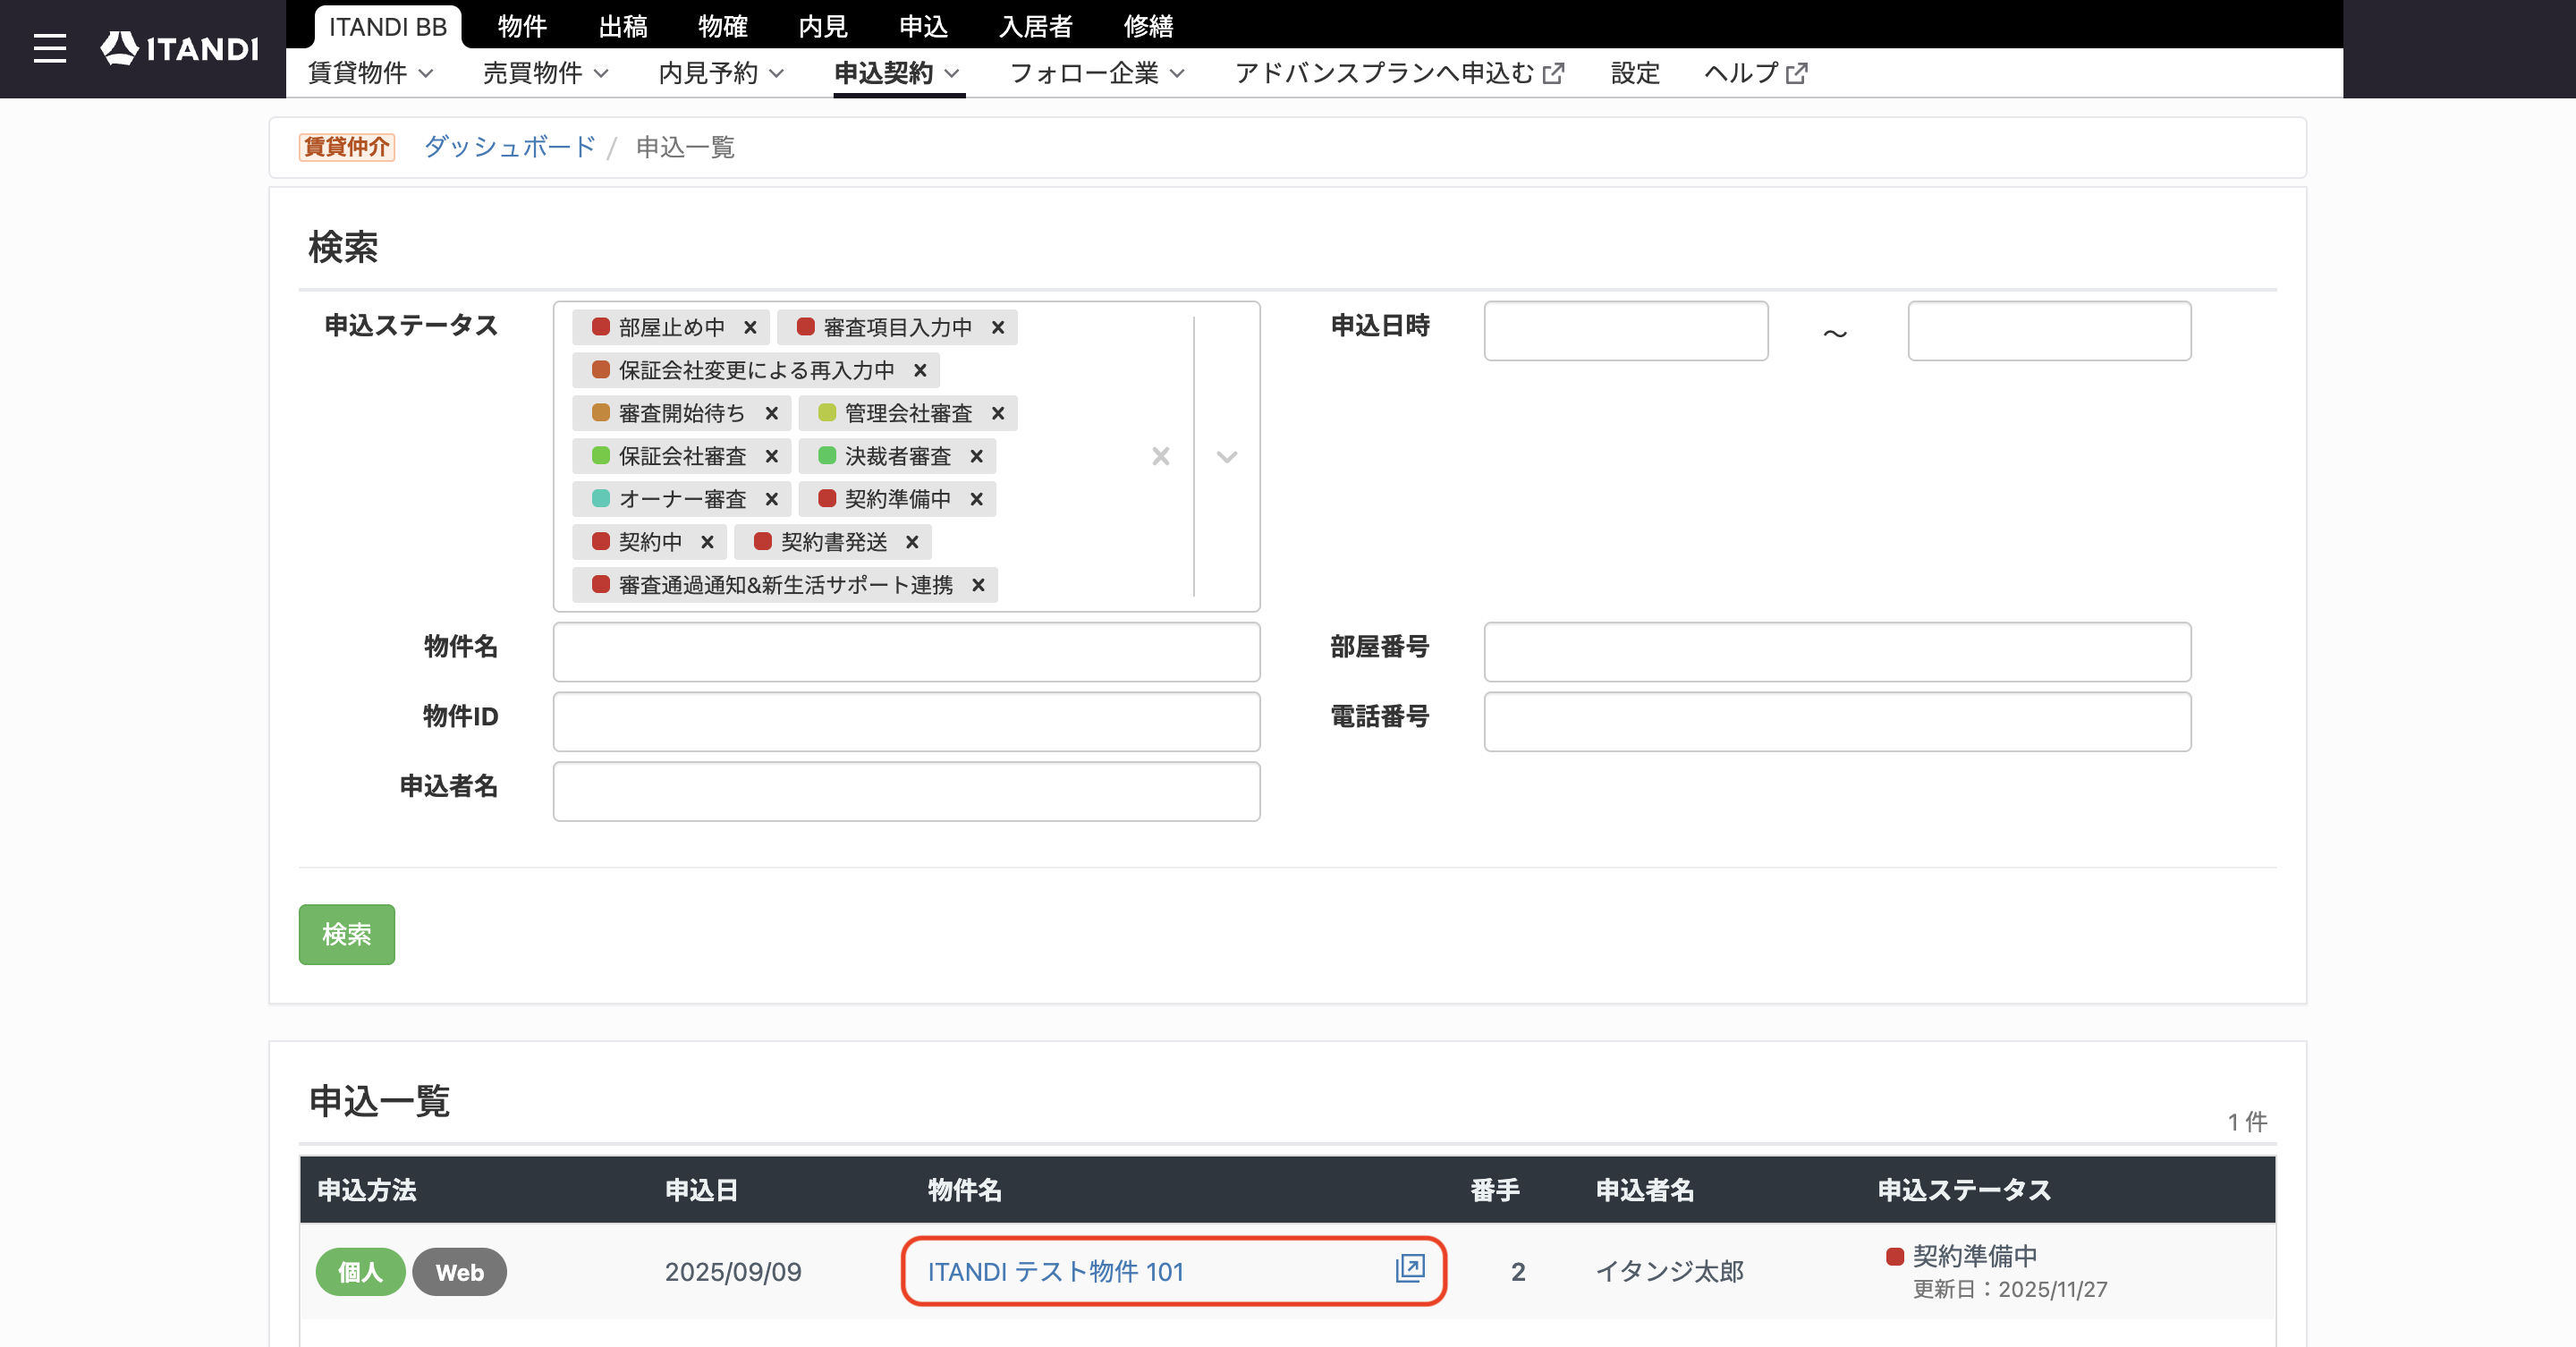
Task: Go to ダッシュボード breadcrumb link
Action: 509,147
